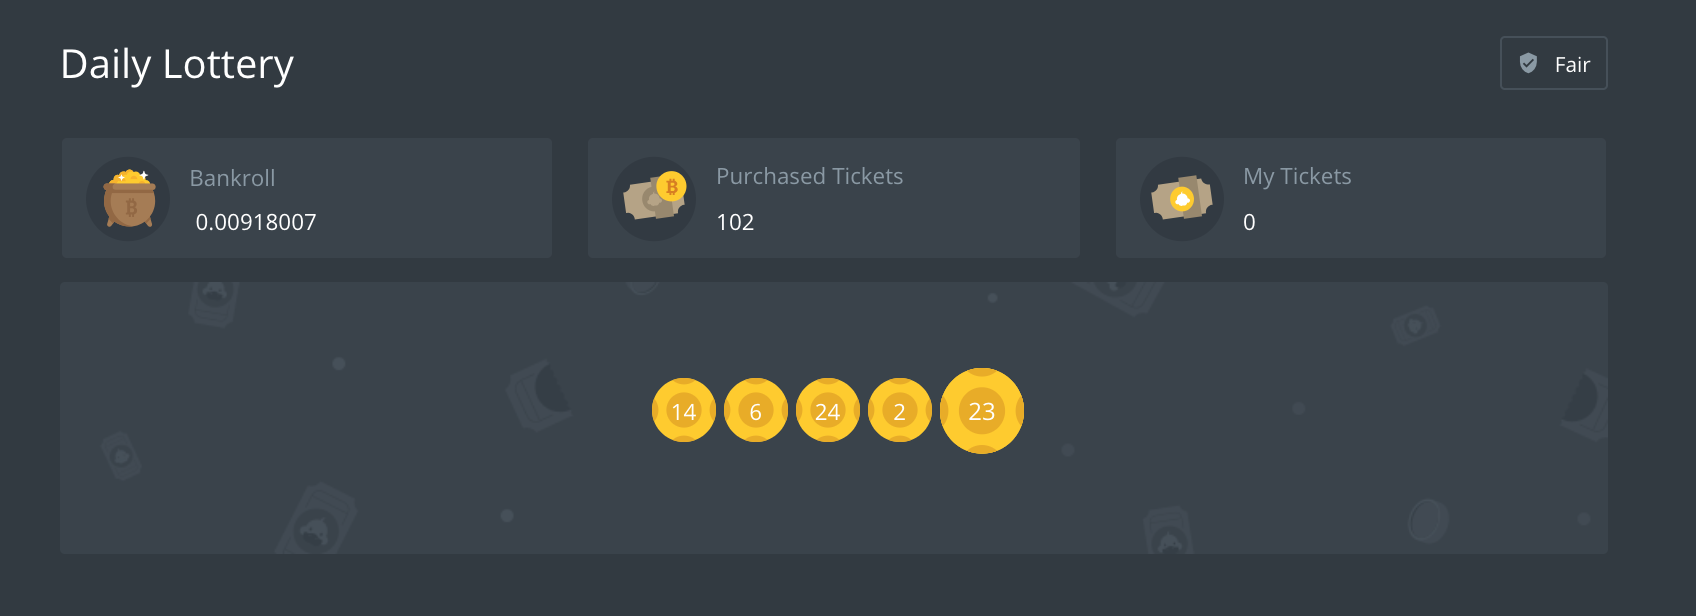Click the My Tickets label

pyautogui.click(x=1297, y=176)
